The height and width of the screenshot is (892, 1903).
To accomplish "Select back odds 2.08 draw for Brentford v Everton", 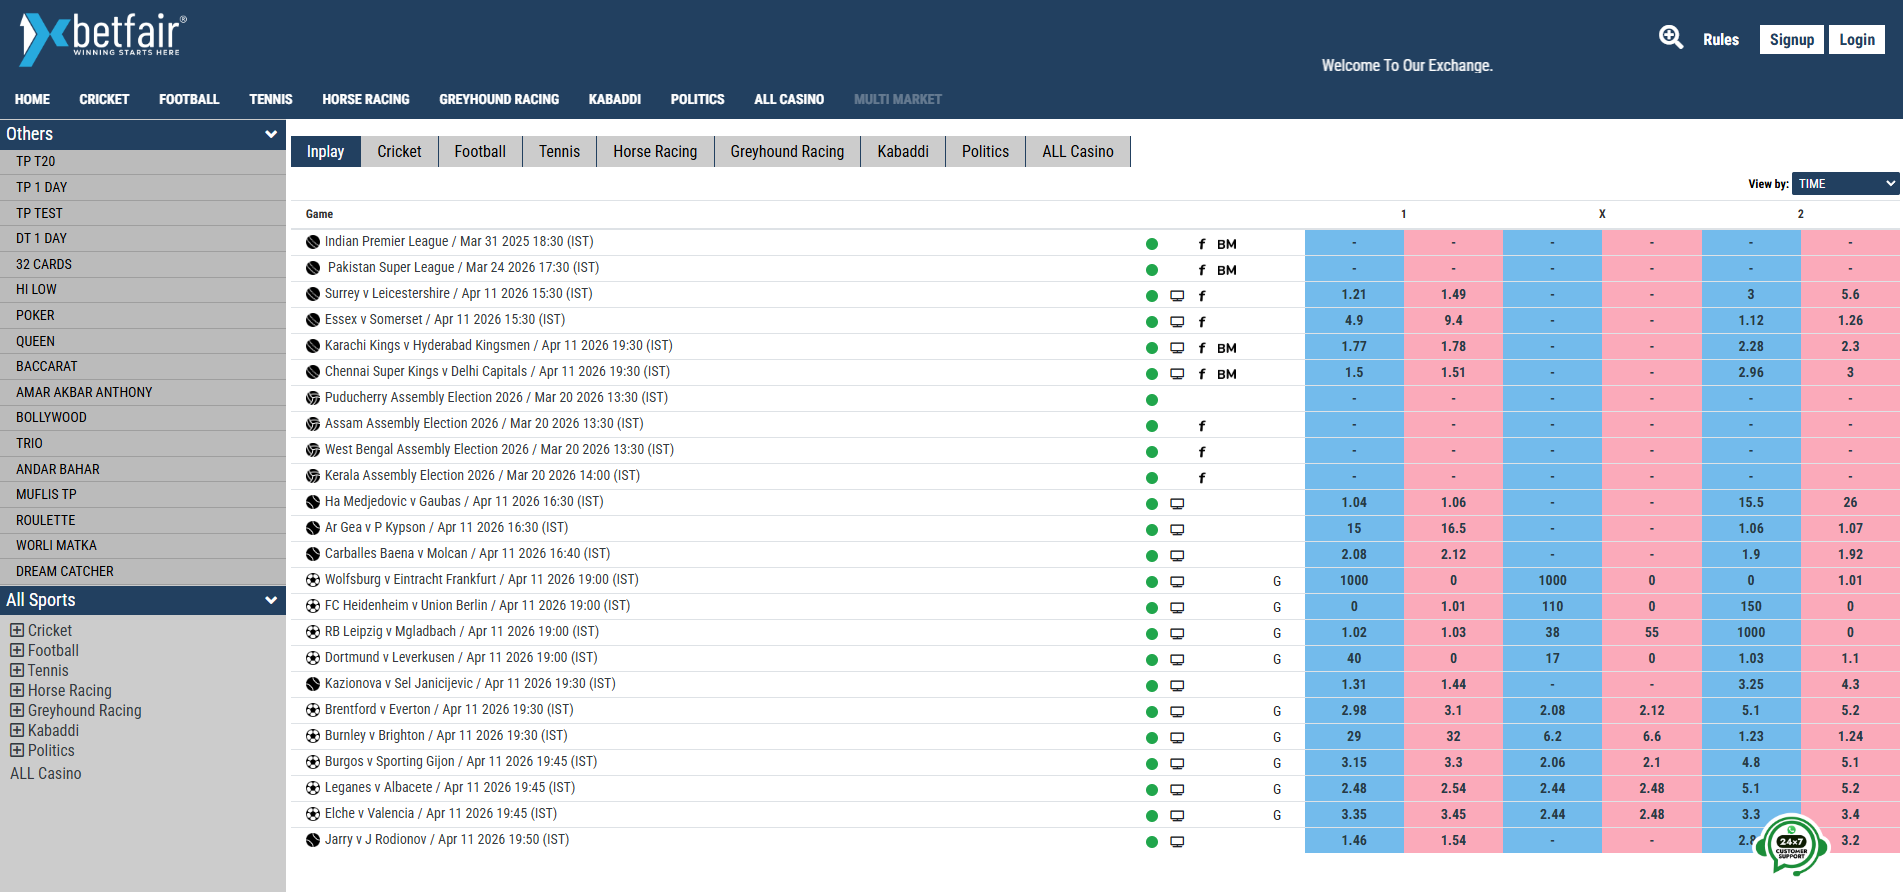I will 1552,710.
